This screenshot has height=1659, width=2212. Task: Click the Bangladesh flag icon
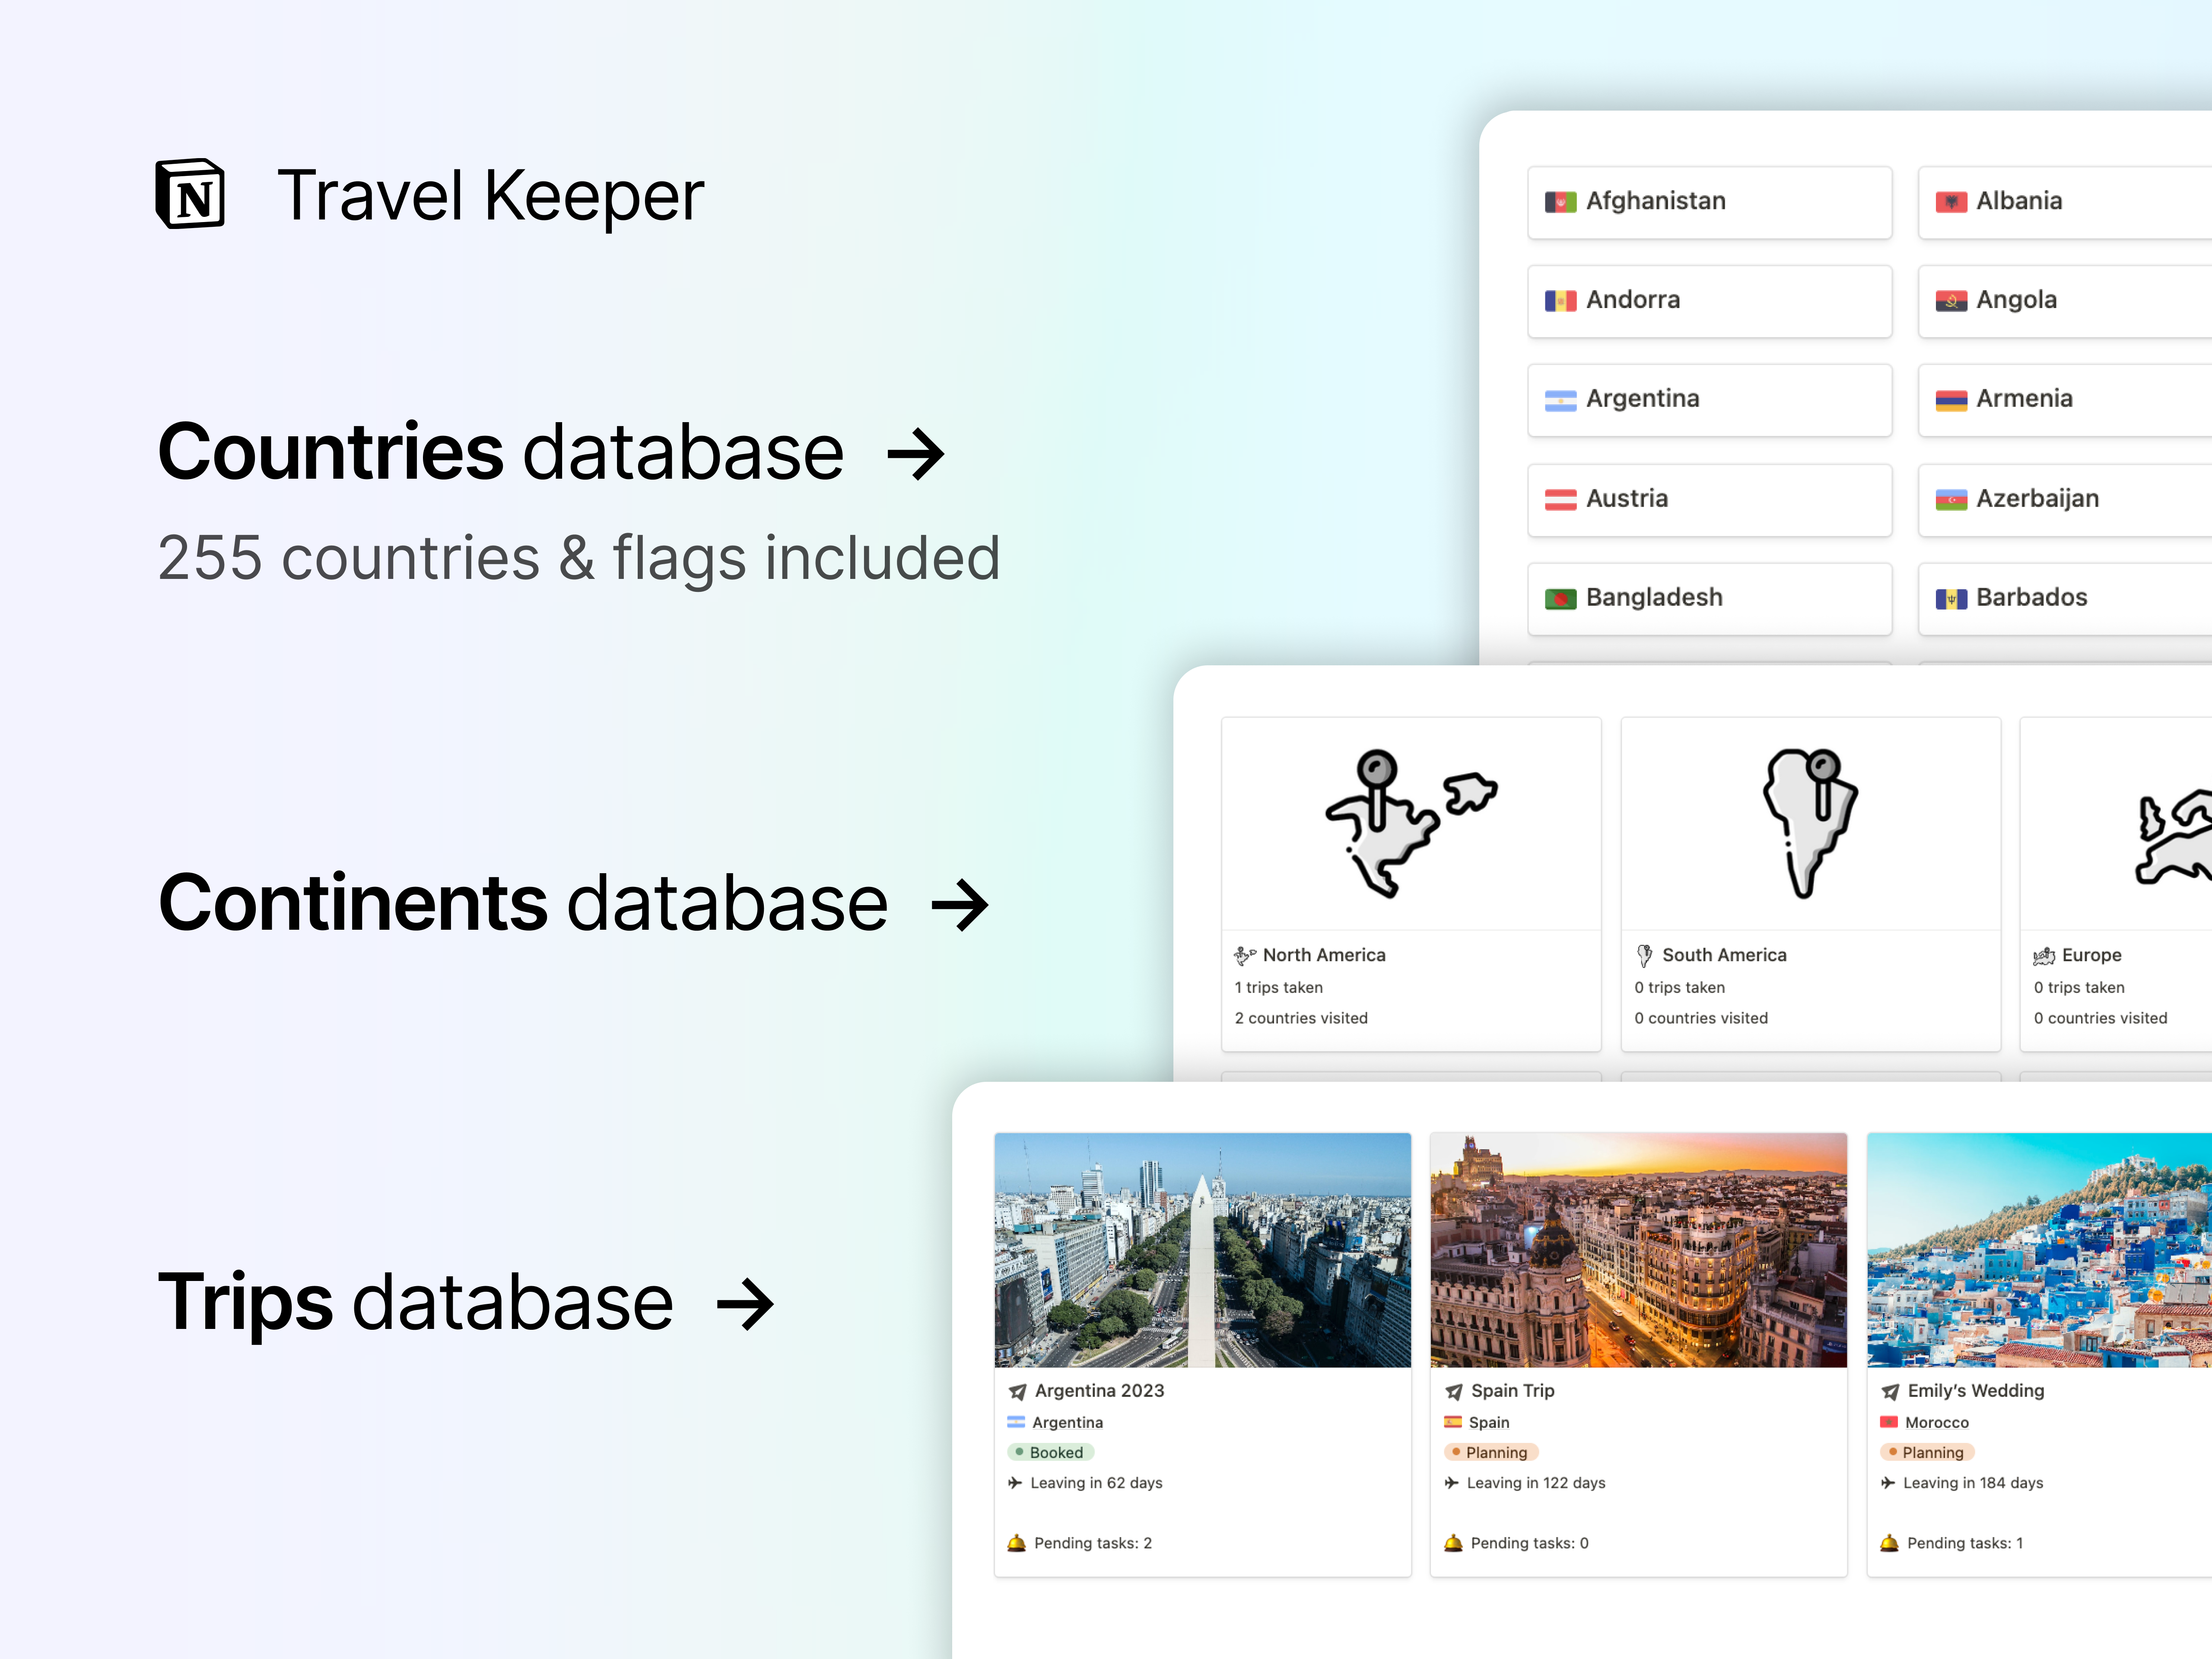click(x=1560, y=598)
